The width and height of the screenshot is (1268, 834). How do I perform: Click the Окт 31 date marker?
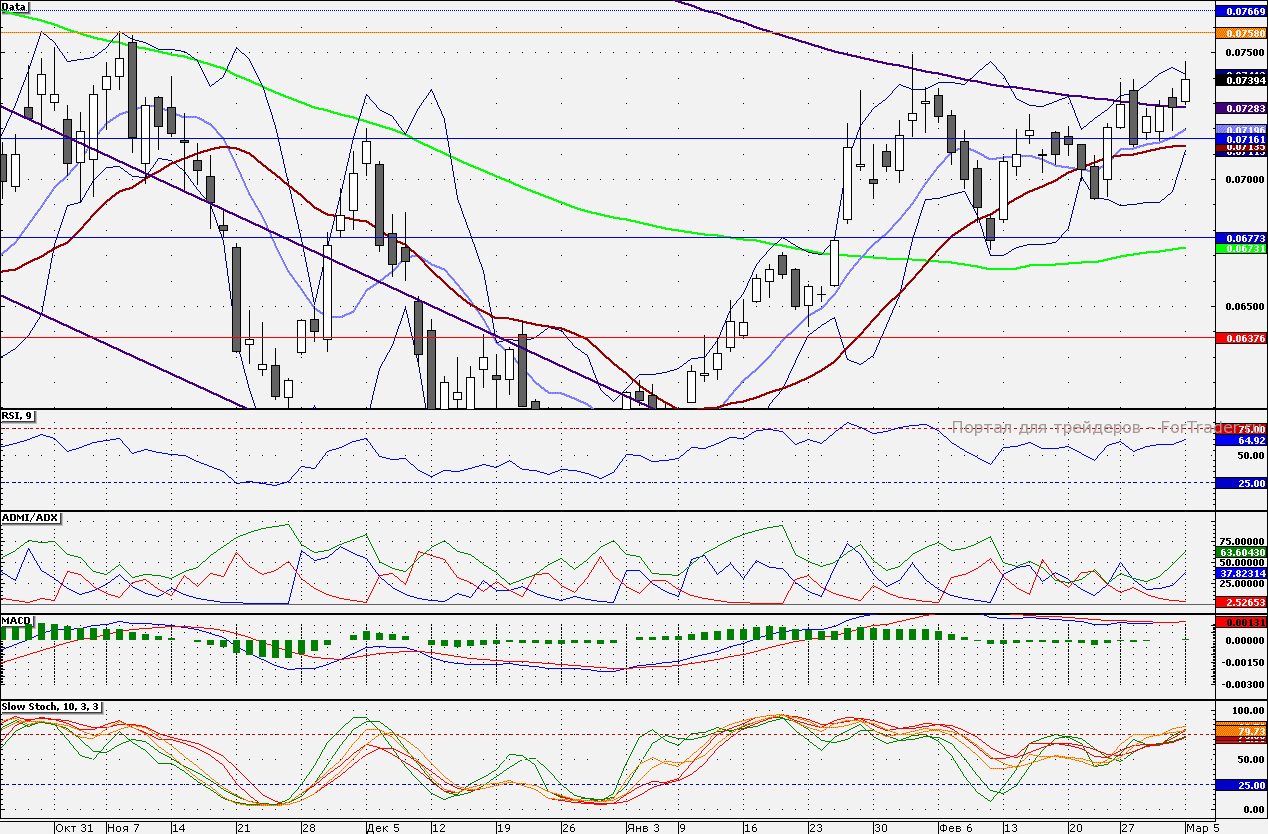tap(74, 827)
